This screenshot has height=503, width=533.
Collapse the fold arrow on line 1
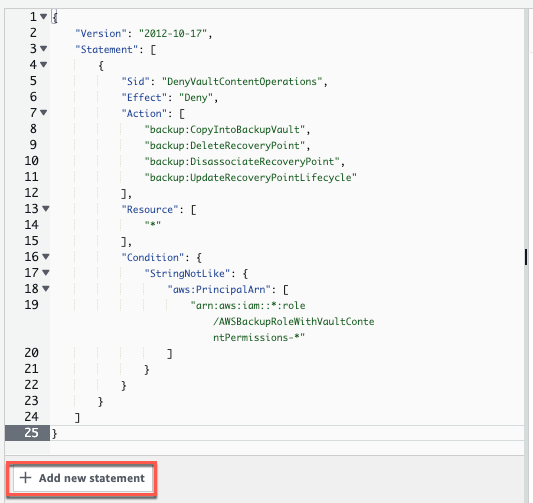pyautogui.click(x=44, y=16)
